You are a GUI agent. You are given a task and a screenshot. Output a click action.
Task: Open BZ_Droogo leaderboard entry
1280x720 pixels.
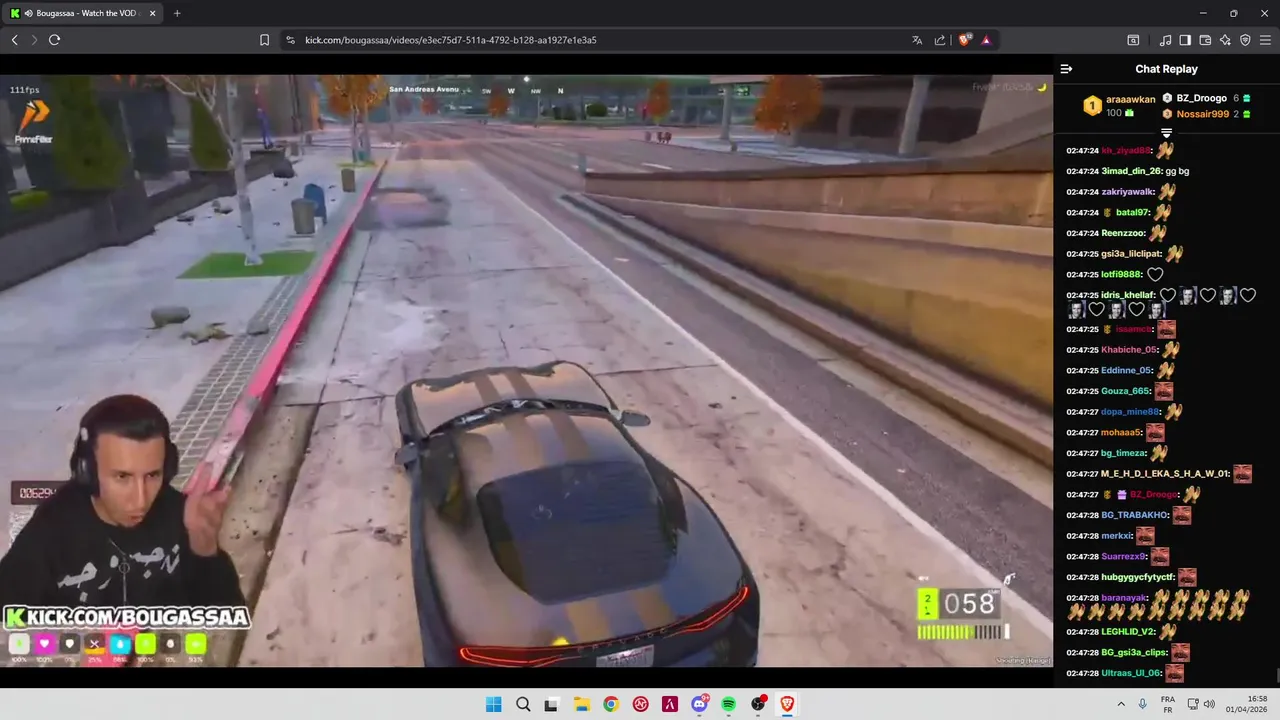(1201, 98)
